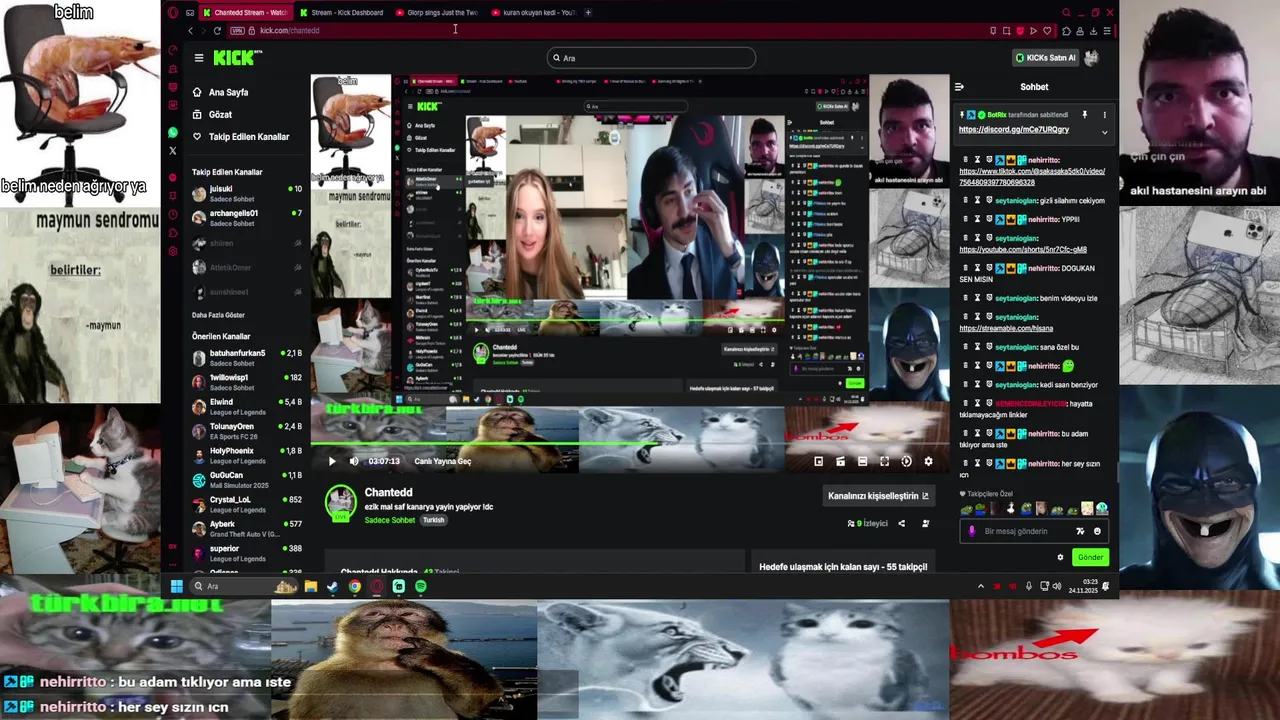Open the juisuki followed channel
Viewport: 1280px width, 720px height.
pyautogui.click(x=247, y=193)
